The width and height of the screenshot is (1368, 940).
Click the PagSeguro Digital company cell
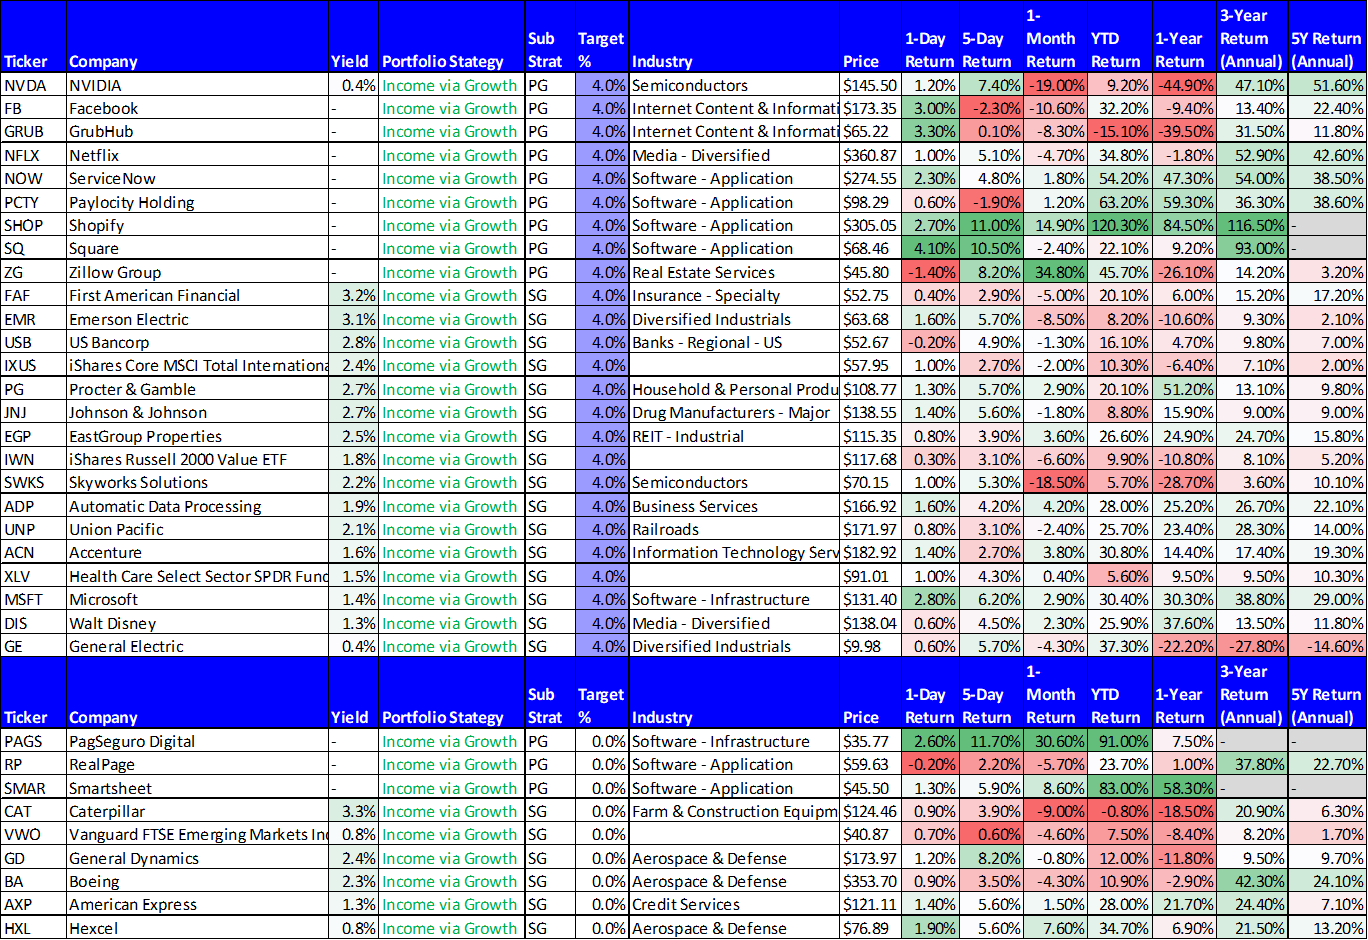click(x=197, y=741)
